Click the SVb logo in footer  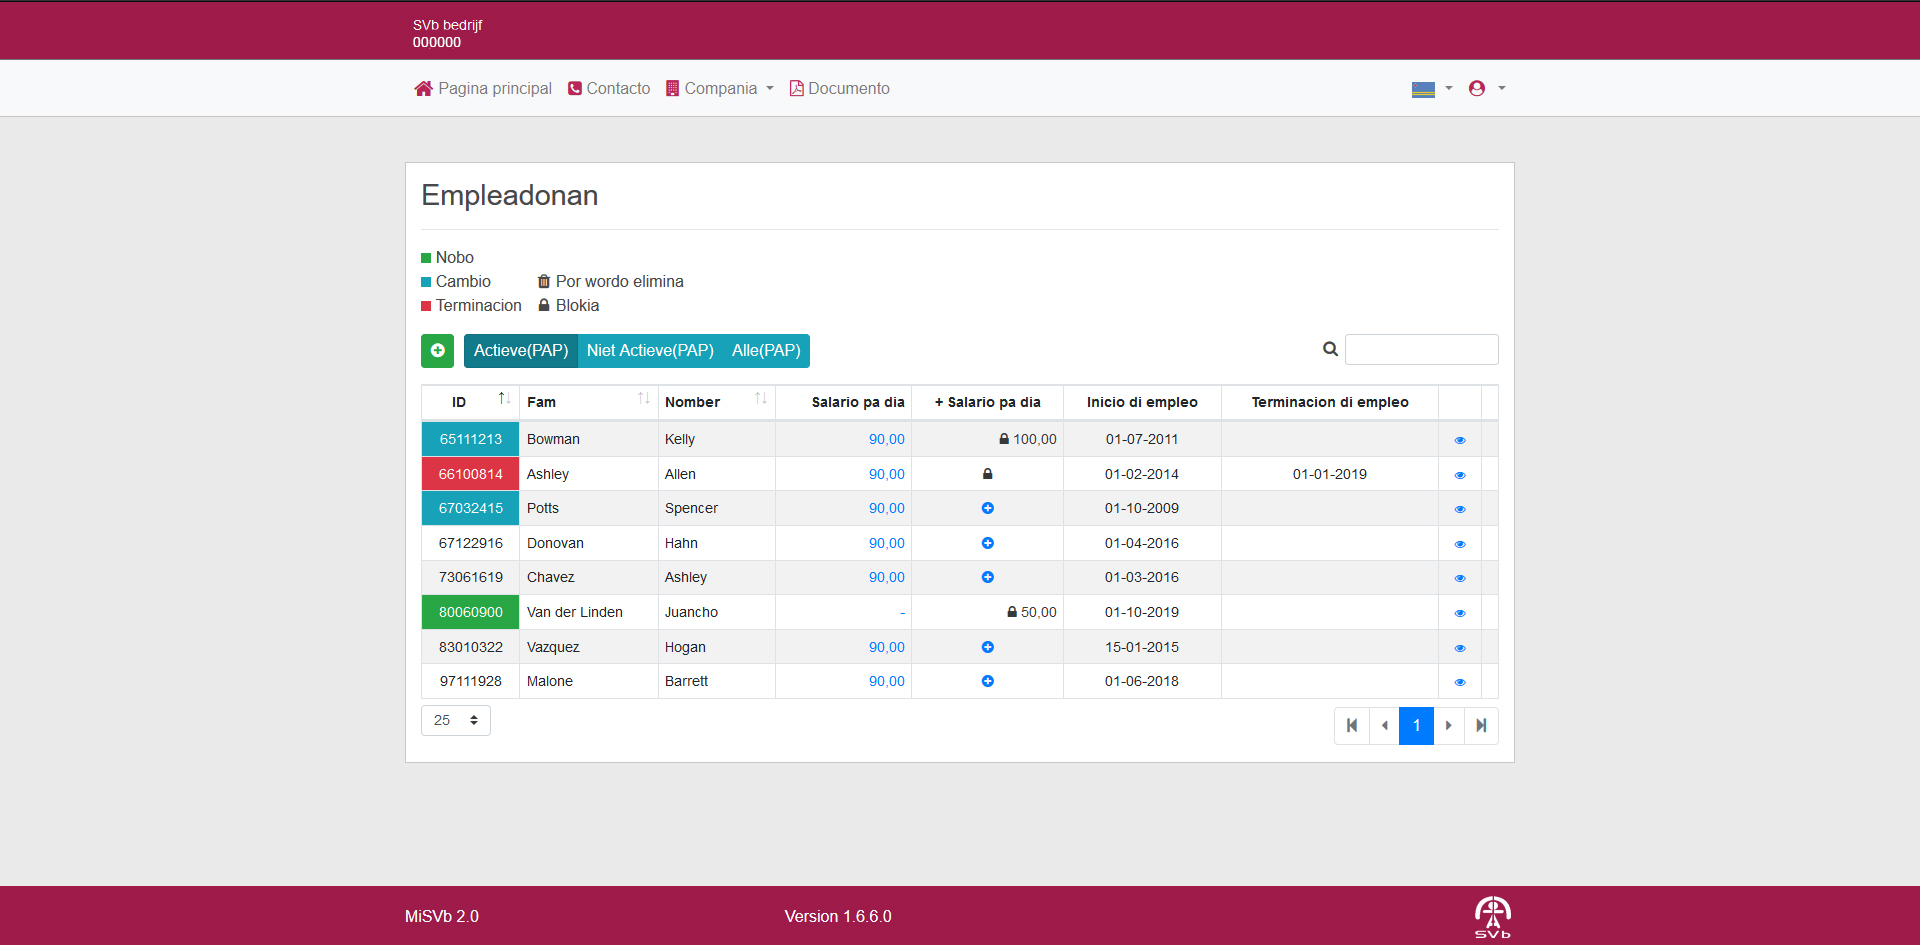[x=1492, y=916]
